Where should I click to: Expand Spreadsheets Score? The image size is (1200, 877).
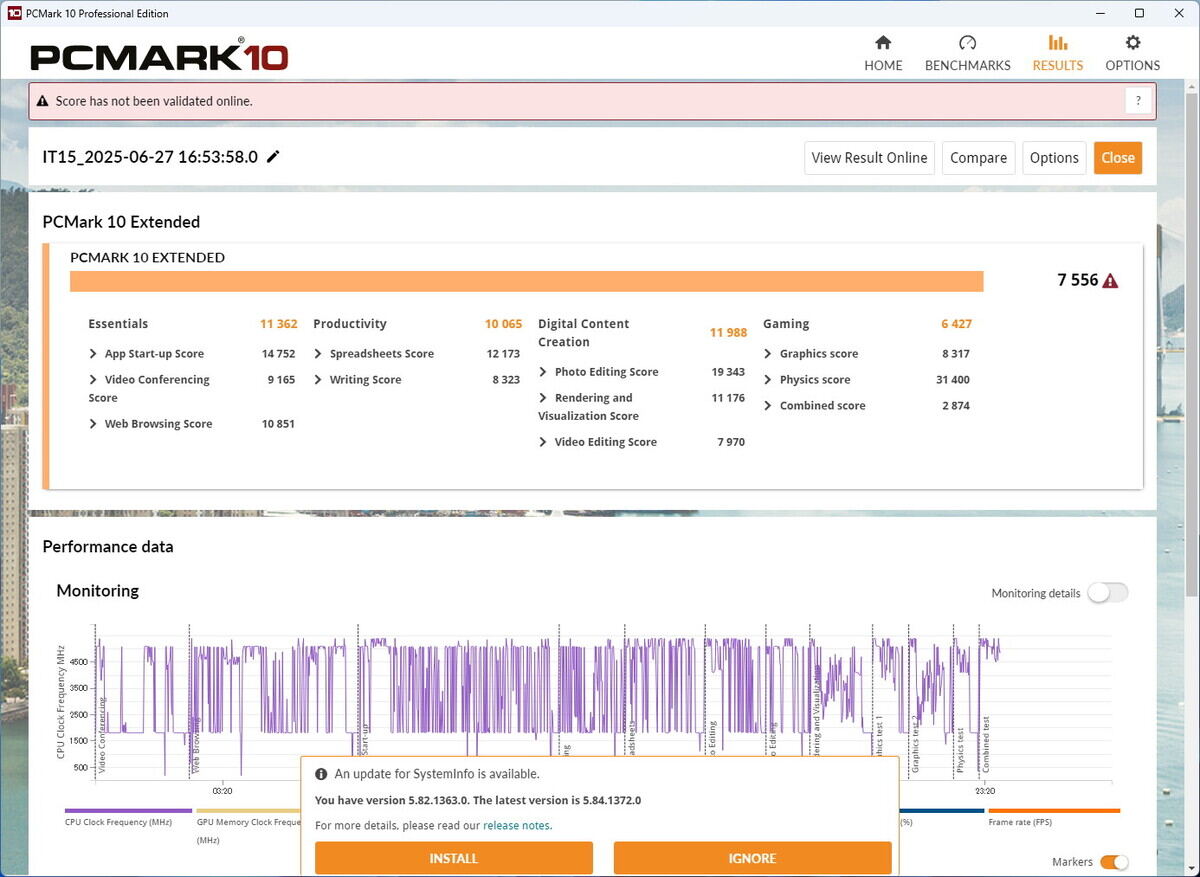coord(319,354)
